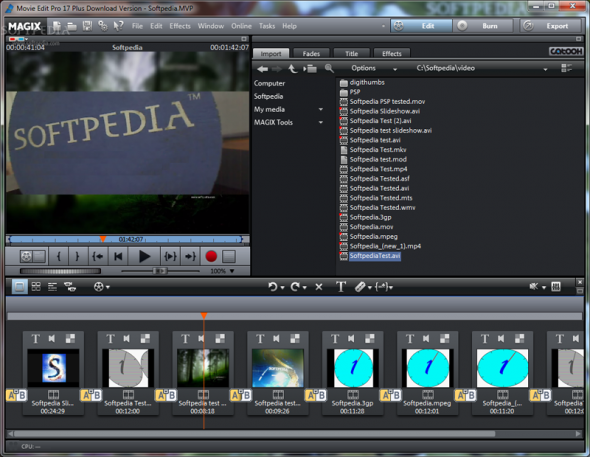The height and width of the screenshot is (457, 590).
Task: Switch to scene overview mode icon
Action: point(36,287)
